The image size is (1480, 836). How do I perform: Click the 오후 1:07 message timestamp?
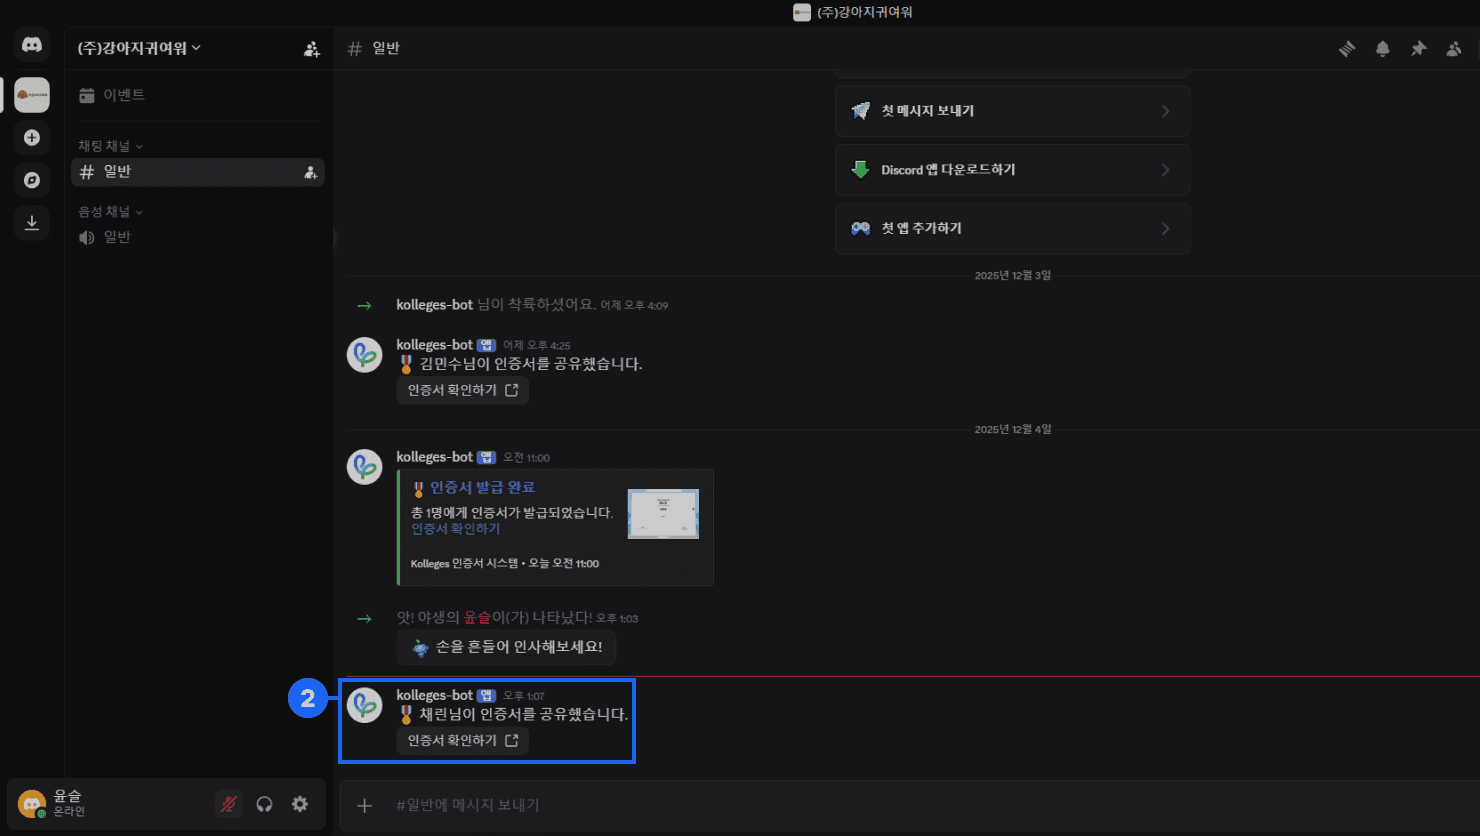(x=523, y=696)
